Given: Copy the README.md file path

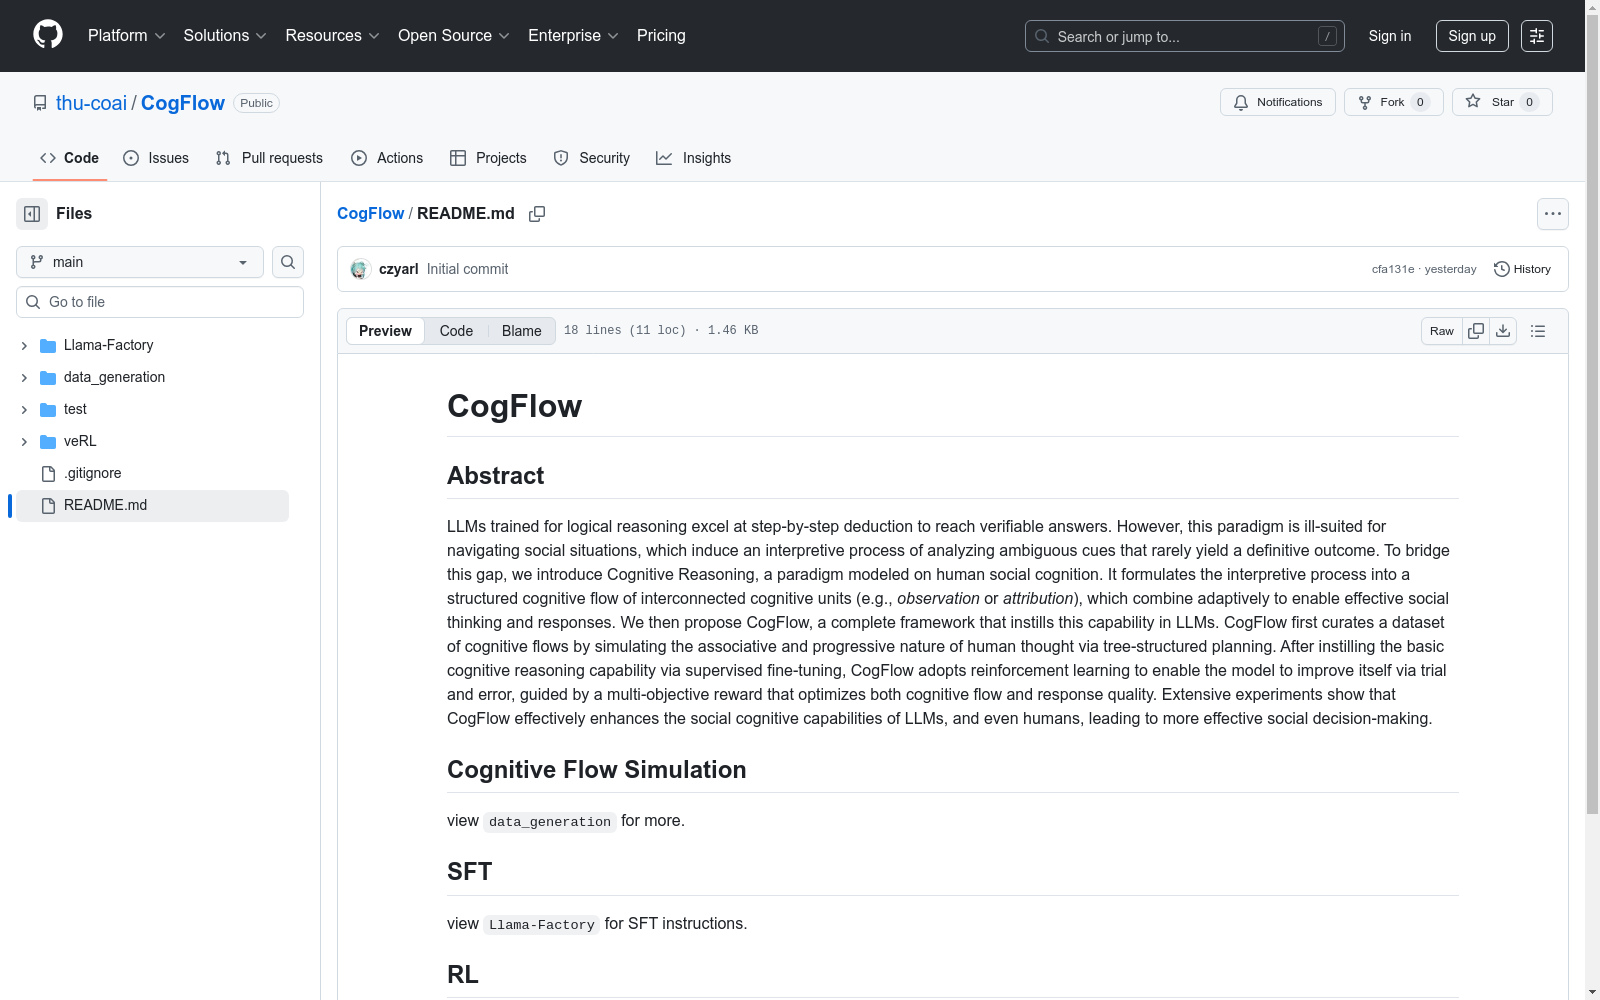Looking at the screenshot, I should pyautogui.click(x=537, y=214).
